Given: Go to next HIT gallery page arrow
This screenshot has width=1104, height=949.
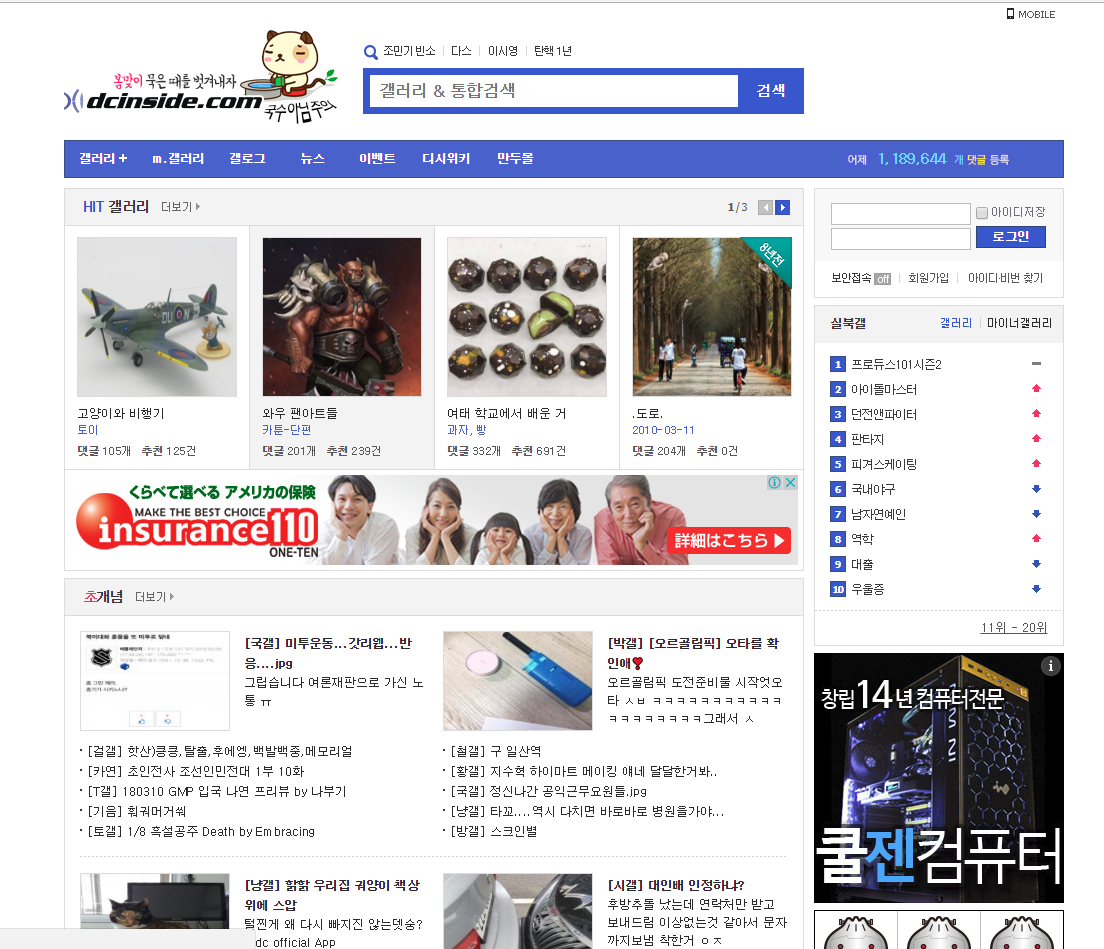Looking at the screenshot, I should point(783,208).
